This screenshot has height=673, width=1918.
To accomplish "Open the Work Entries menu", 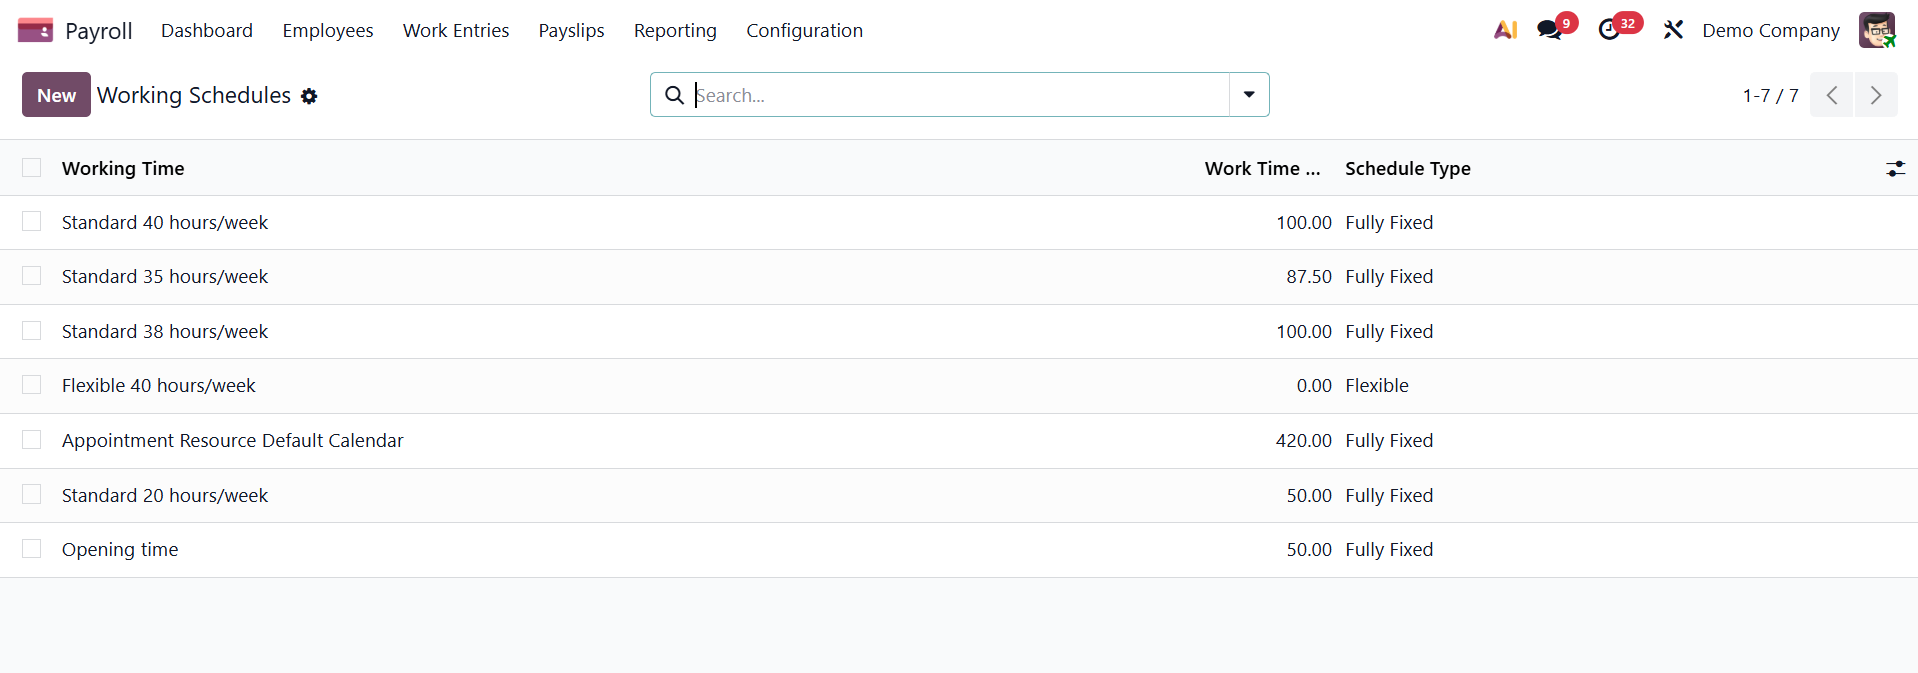I will coord(456,31).
